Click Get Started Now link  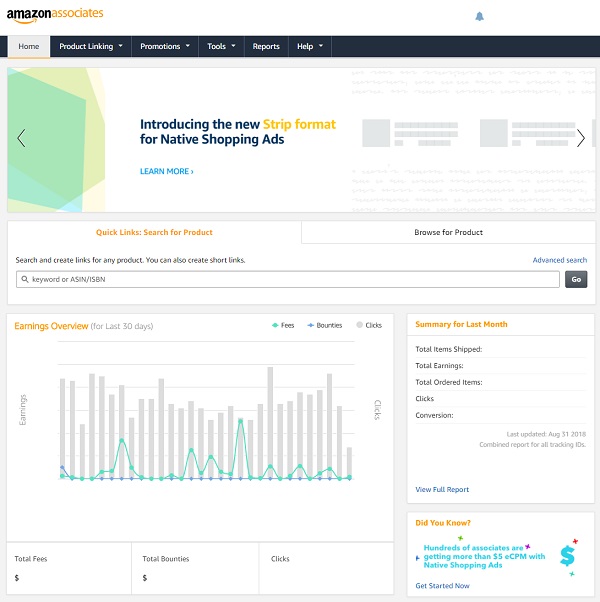tap(442, 585)
